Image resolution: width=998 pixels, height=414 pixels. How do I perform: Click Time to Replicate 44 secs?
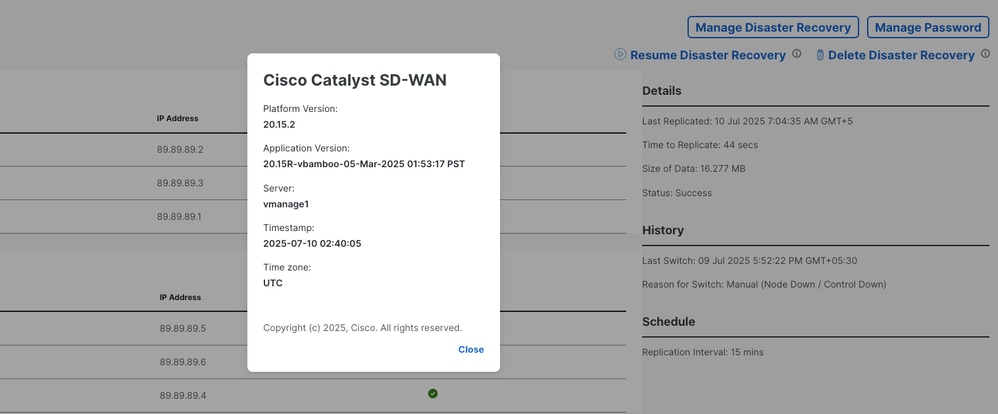[x=699, y=145]
